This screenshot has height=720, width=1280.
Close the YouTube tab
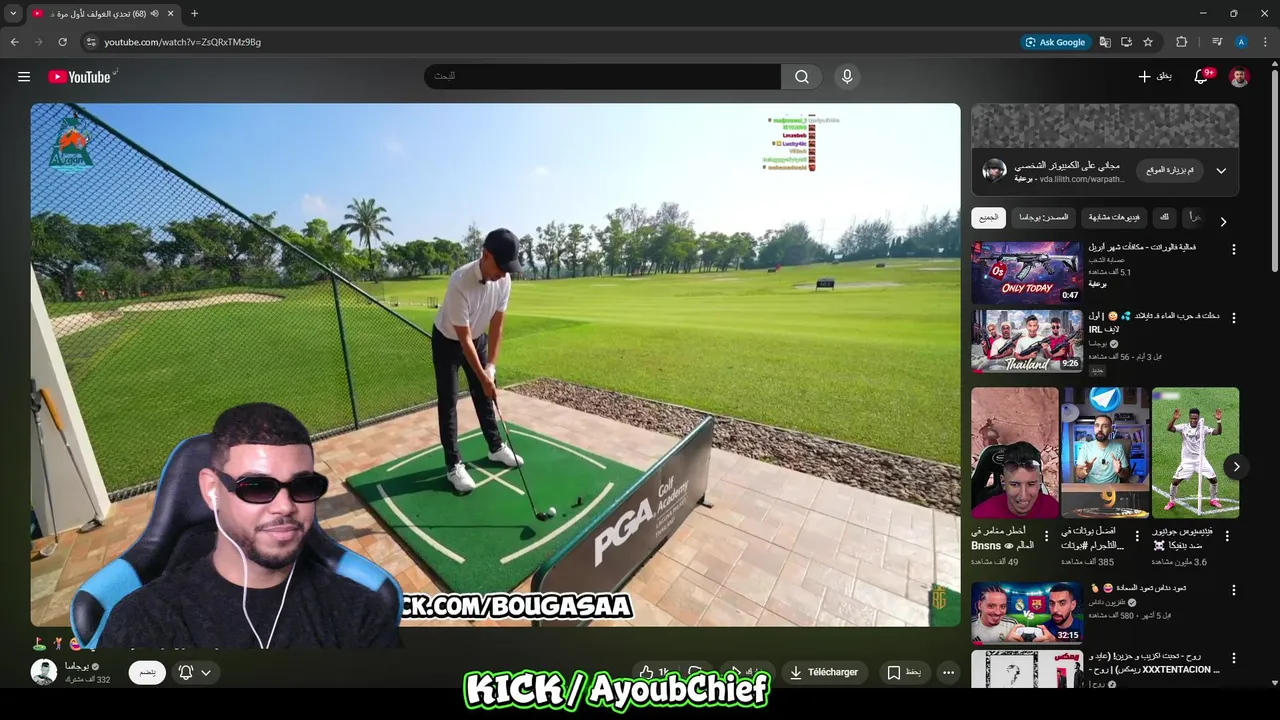pyautogui.click(x=171, y=13)
